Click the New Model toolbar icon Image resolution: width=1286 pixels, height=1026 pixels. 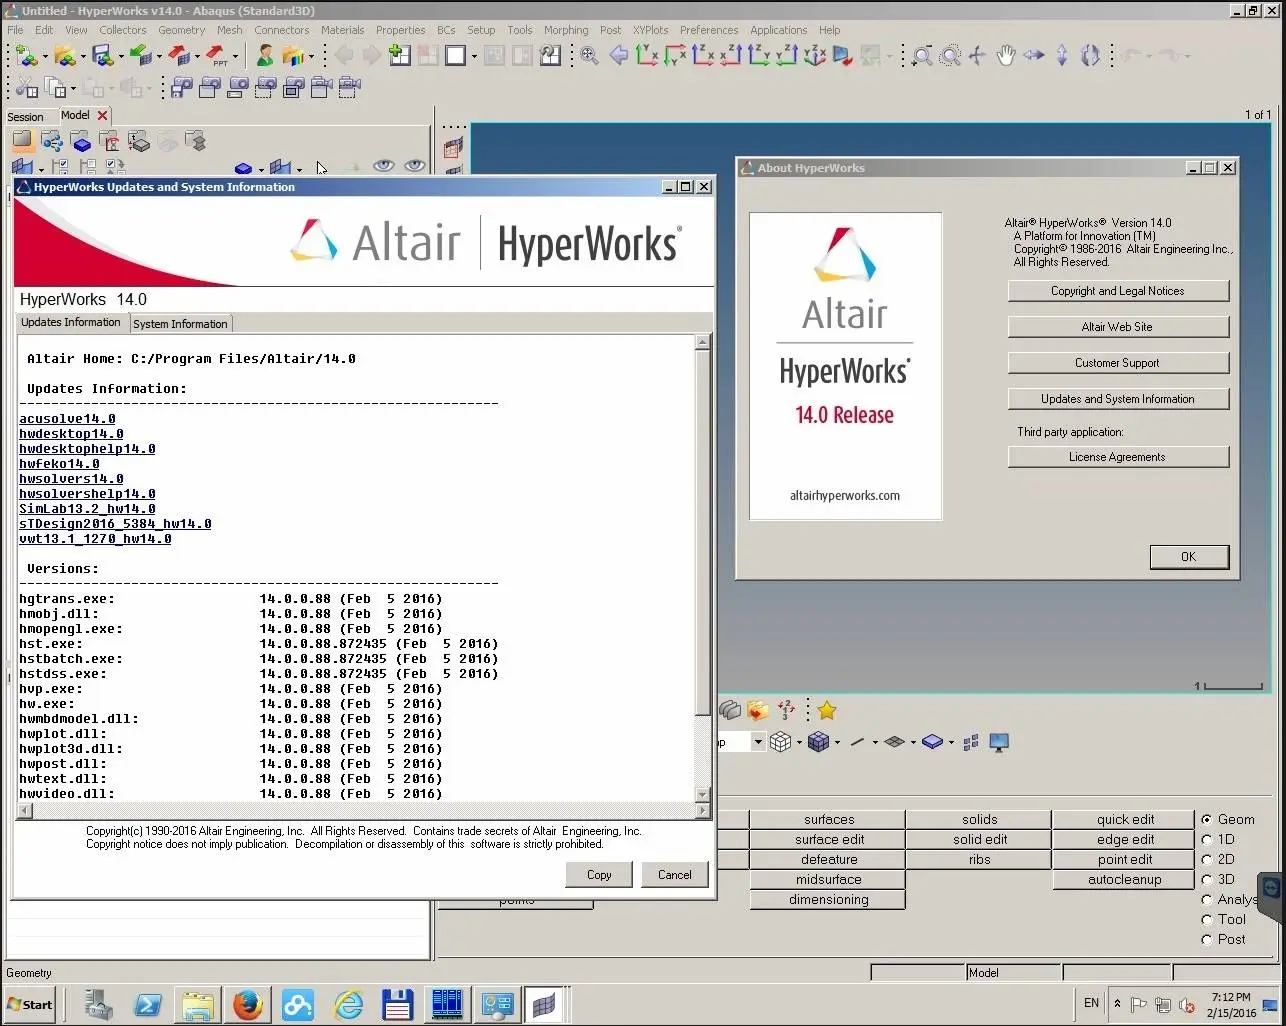tap(25, 56)
